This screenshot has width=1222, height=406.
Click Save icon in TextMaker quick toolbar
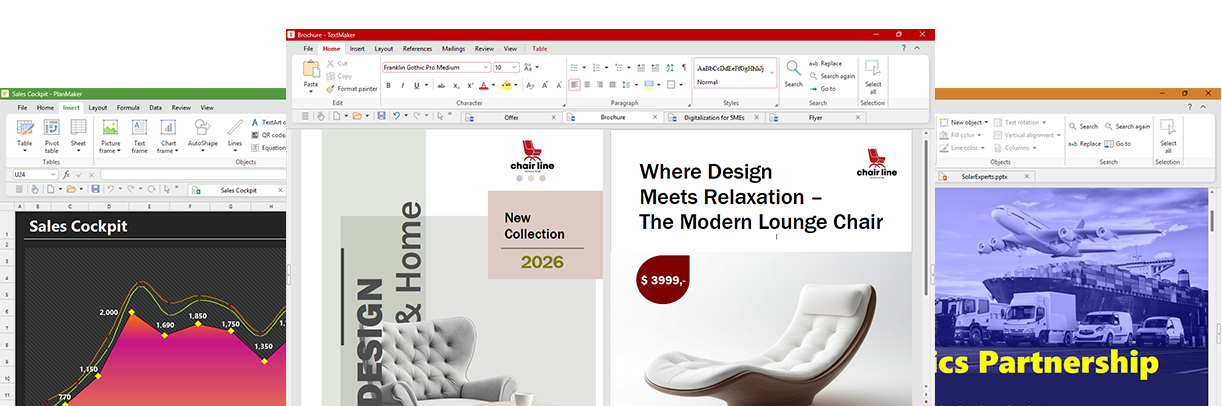coord(382,116)
